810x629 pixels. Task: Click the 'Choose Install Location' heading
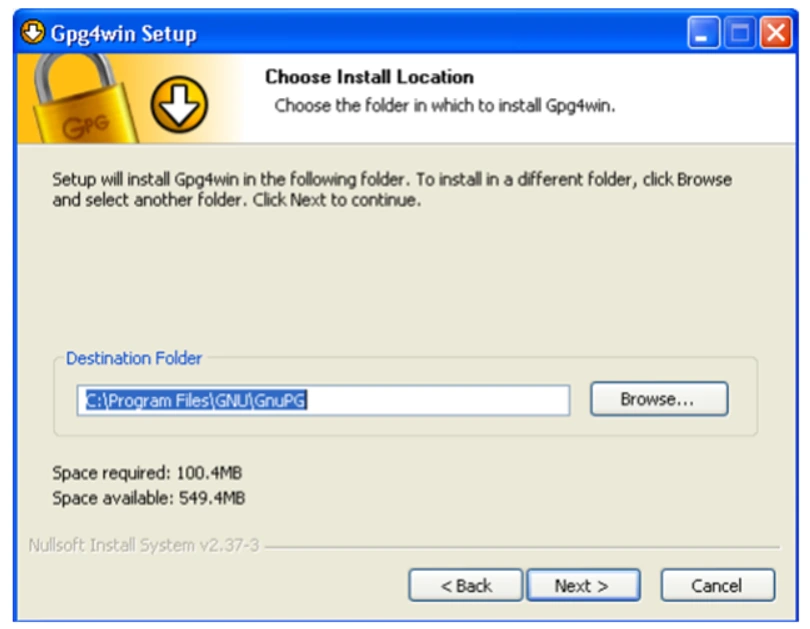coord(369,77)
